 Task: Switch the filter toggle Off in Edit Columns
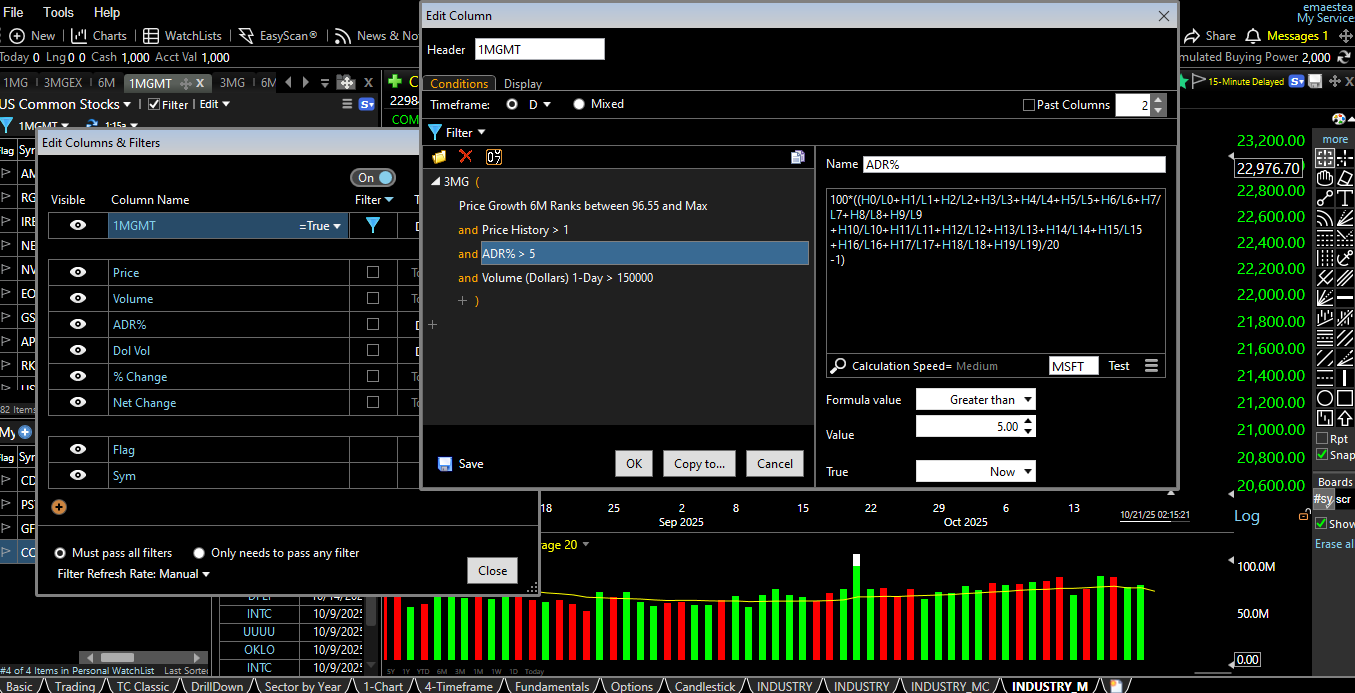(371, 176)
